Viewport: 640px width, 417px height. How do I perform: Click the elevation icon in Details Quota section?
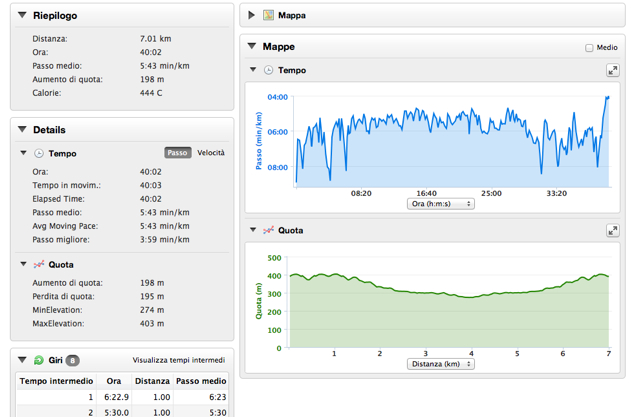coord(39,264)
